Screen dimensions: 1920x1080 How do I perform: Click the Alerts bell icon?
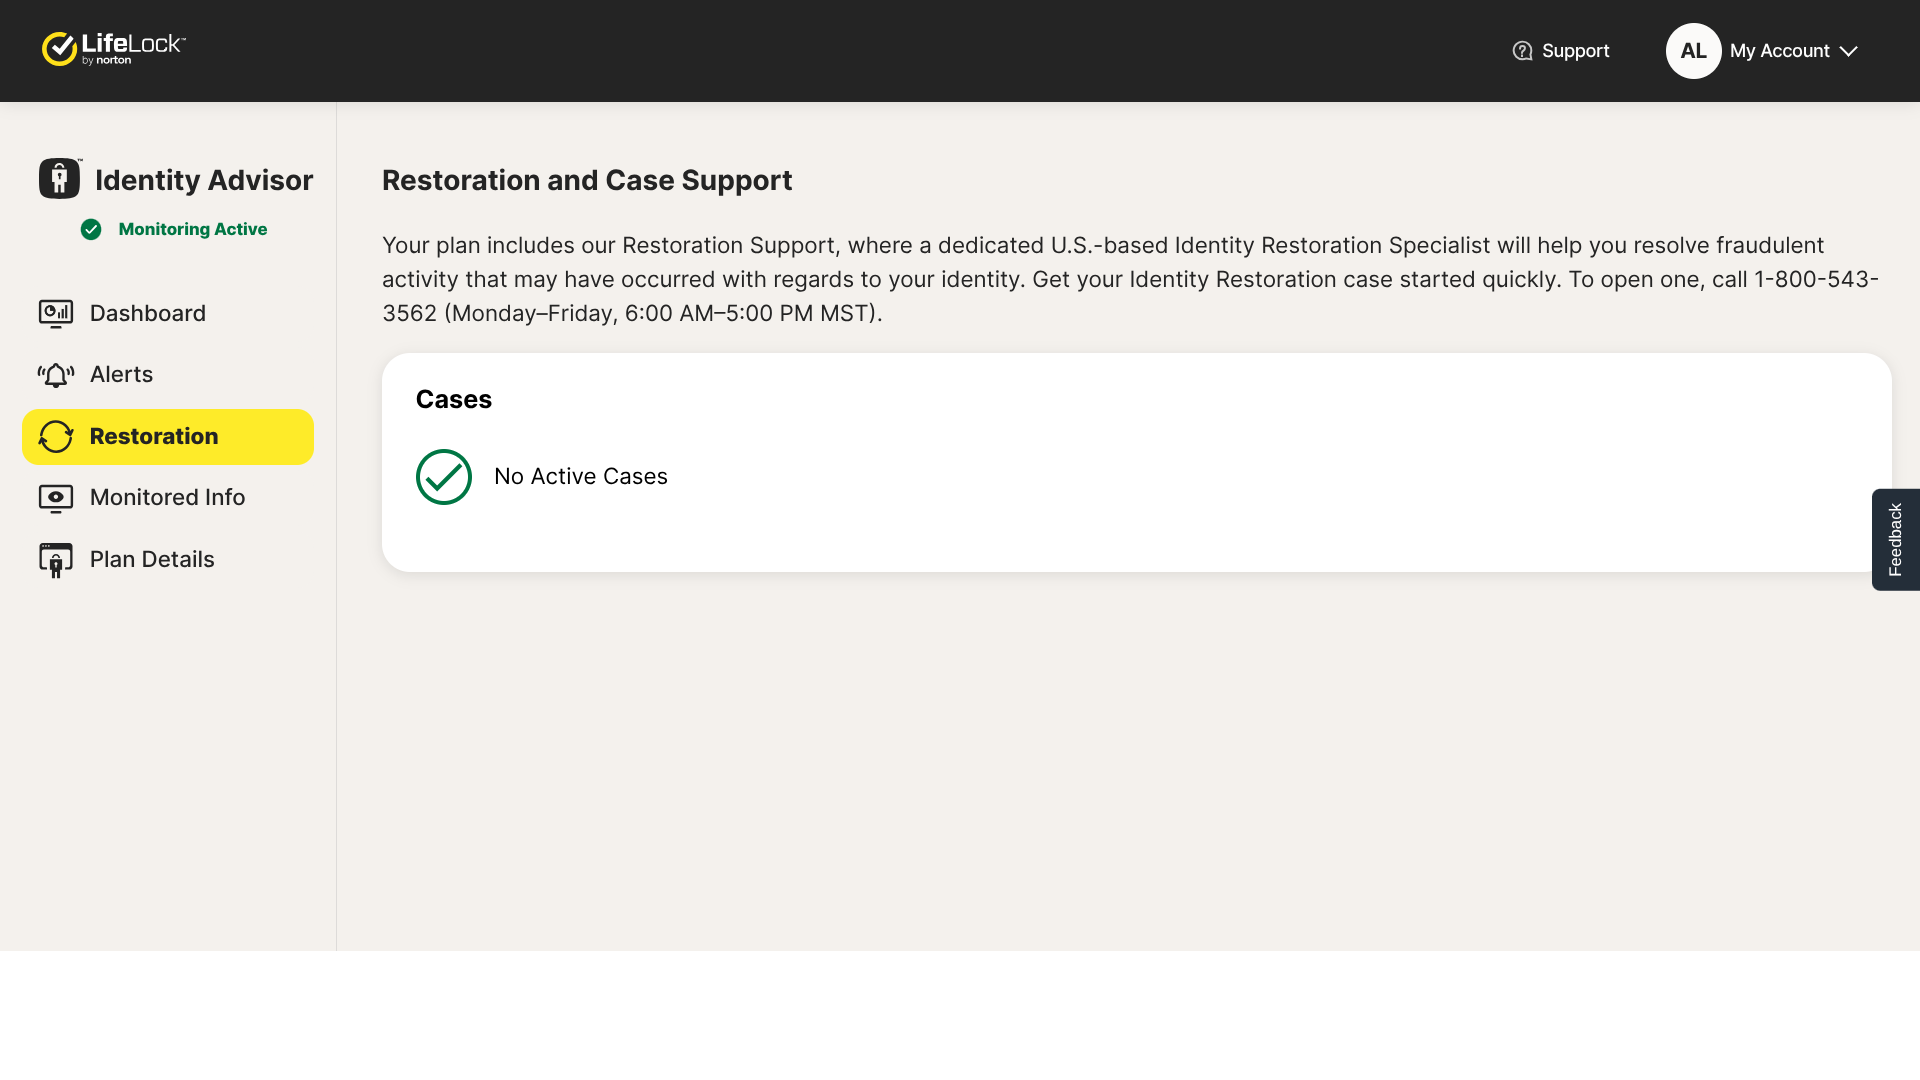click(x=56, y=375)
